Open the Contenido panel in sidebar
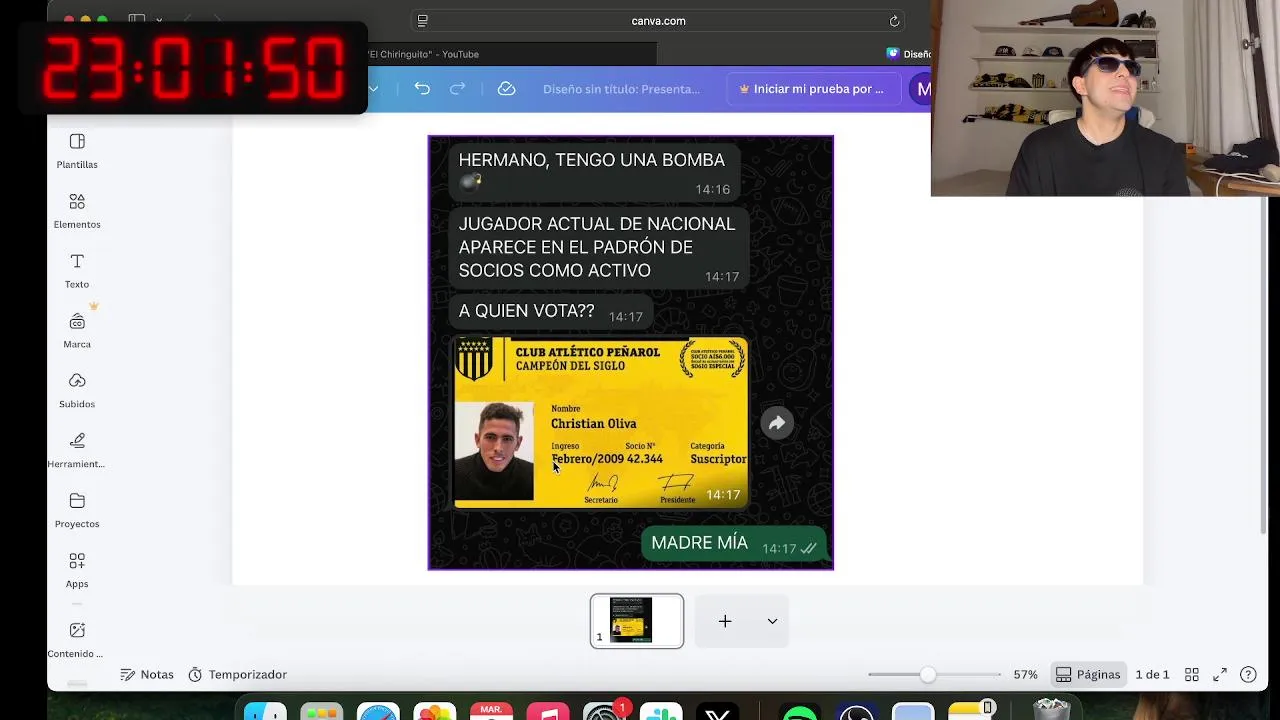This screenshot has width=1280, height=720. [x=77, y=641]
